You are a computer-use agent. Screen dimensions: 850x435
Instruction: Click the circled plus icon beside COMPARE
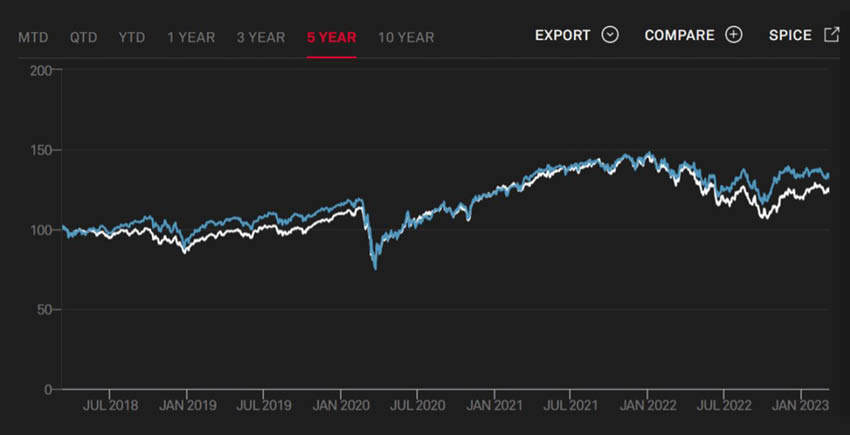click(734, 35)
